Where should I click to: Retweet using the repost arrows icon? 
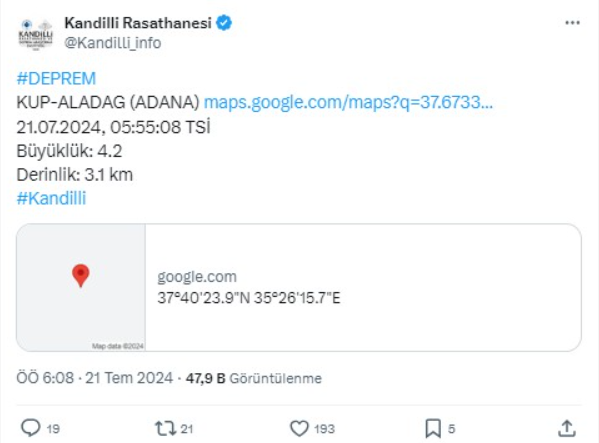pos(165,428)
